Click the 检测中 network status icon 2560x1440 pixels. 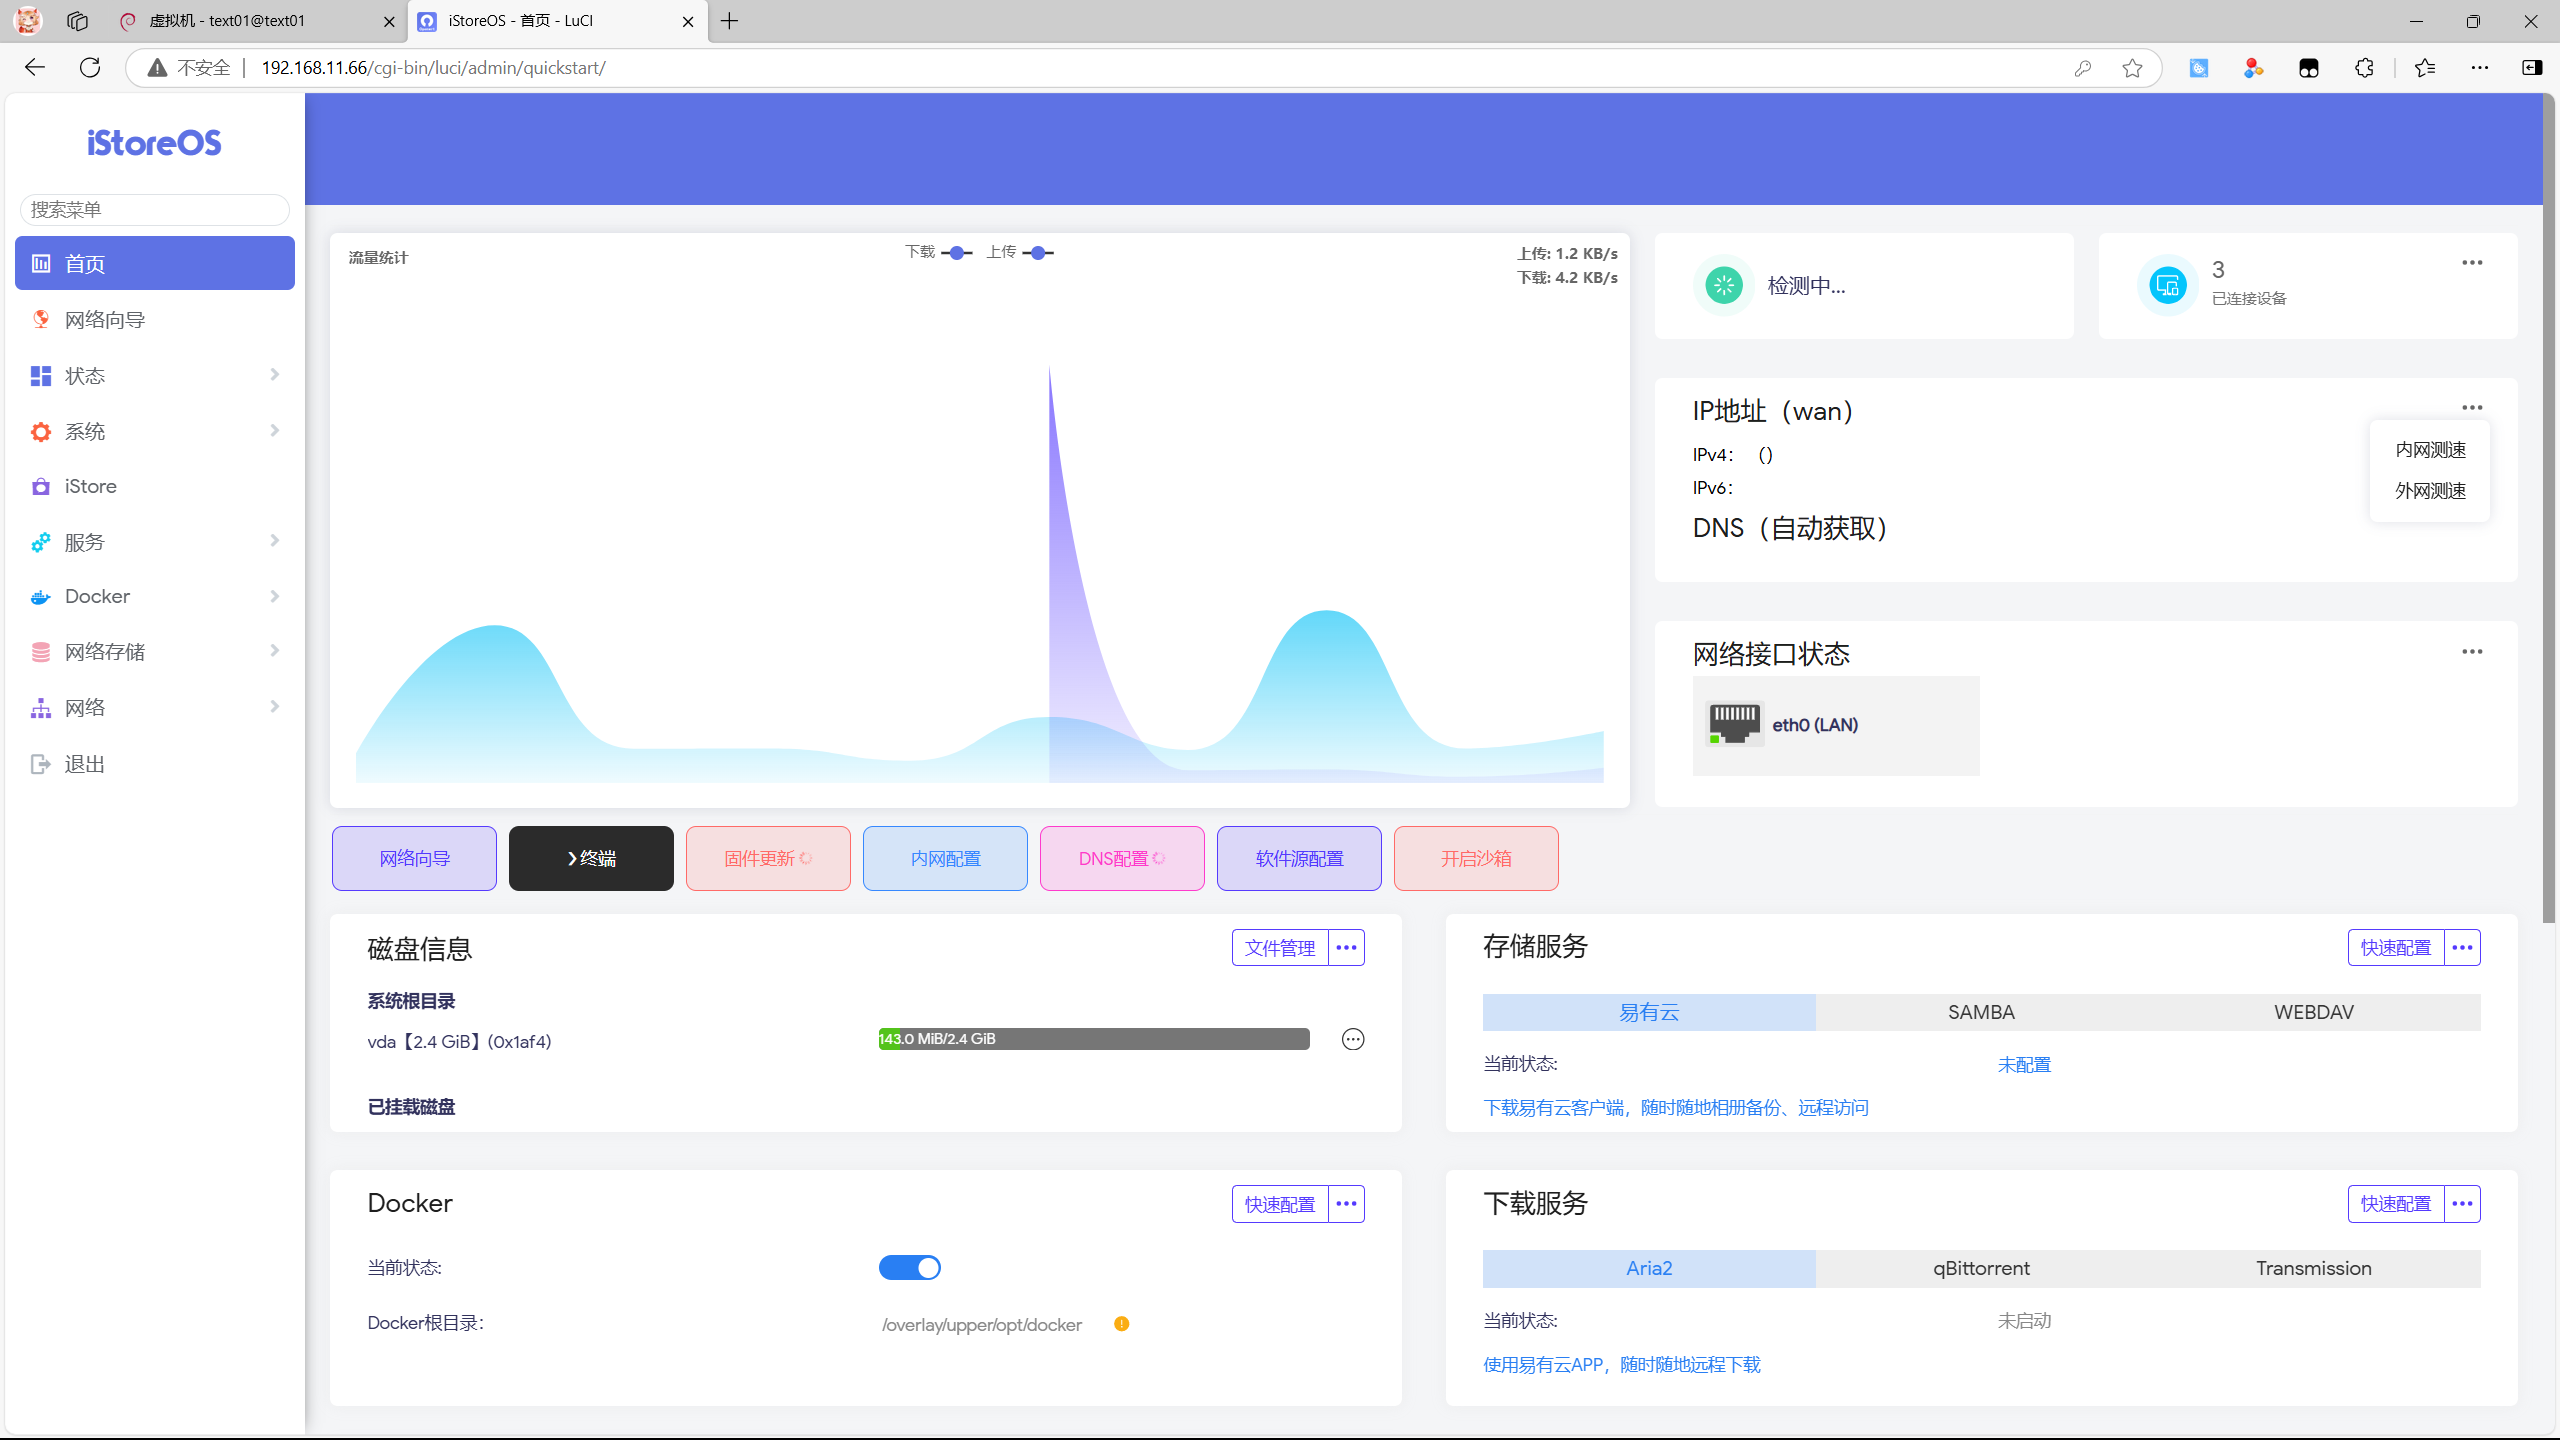click(1724, 286)
